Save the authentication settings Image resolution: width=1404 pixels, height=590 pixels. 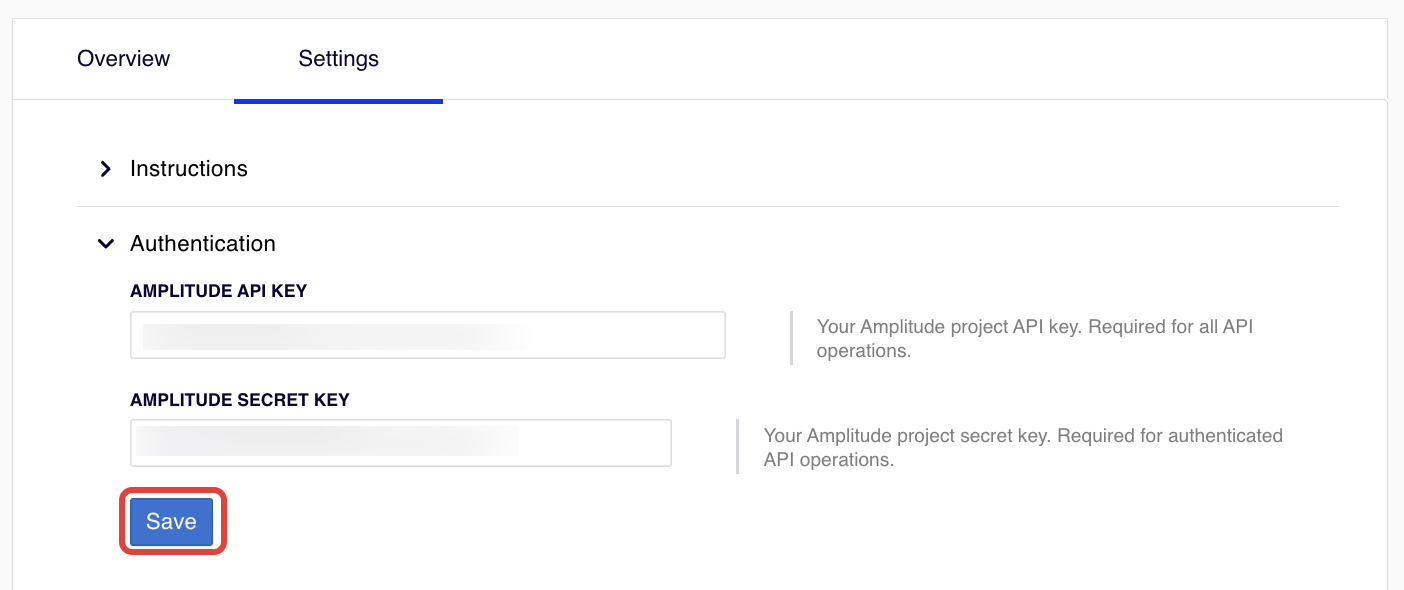coord(171,521)
